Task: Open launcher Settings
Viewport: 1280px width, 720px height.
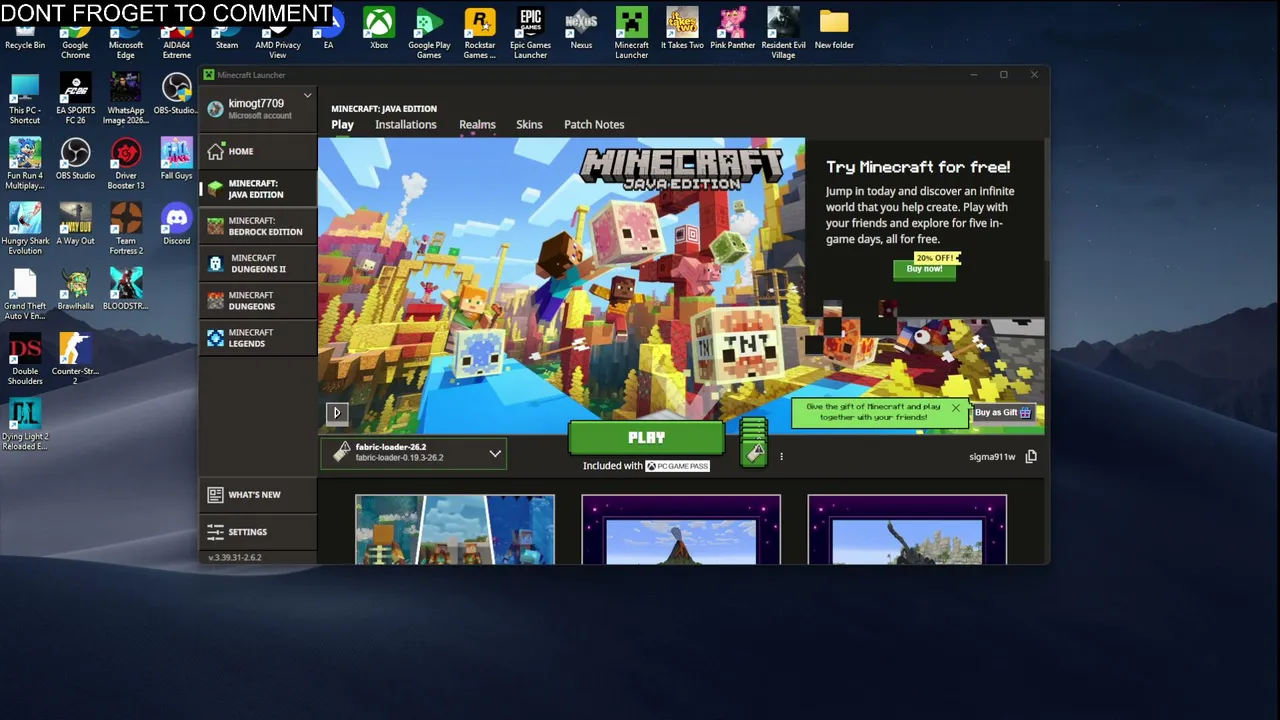Action: (x=258, y=532)
